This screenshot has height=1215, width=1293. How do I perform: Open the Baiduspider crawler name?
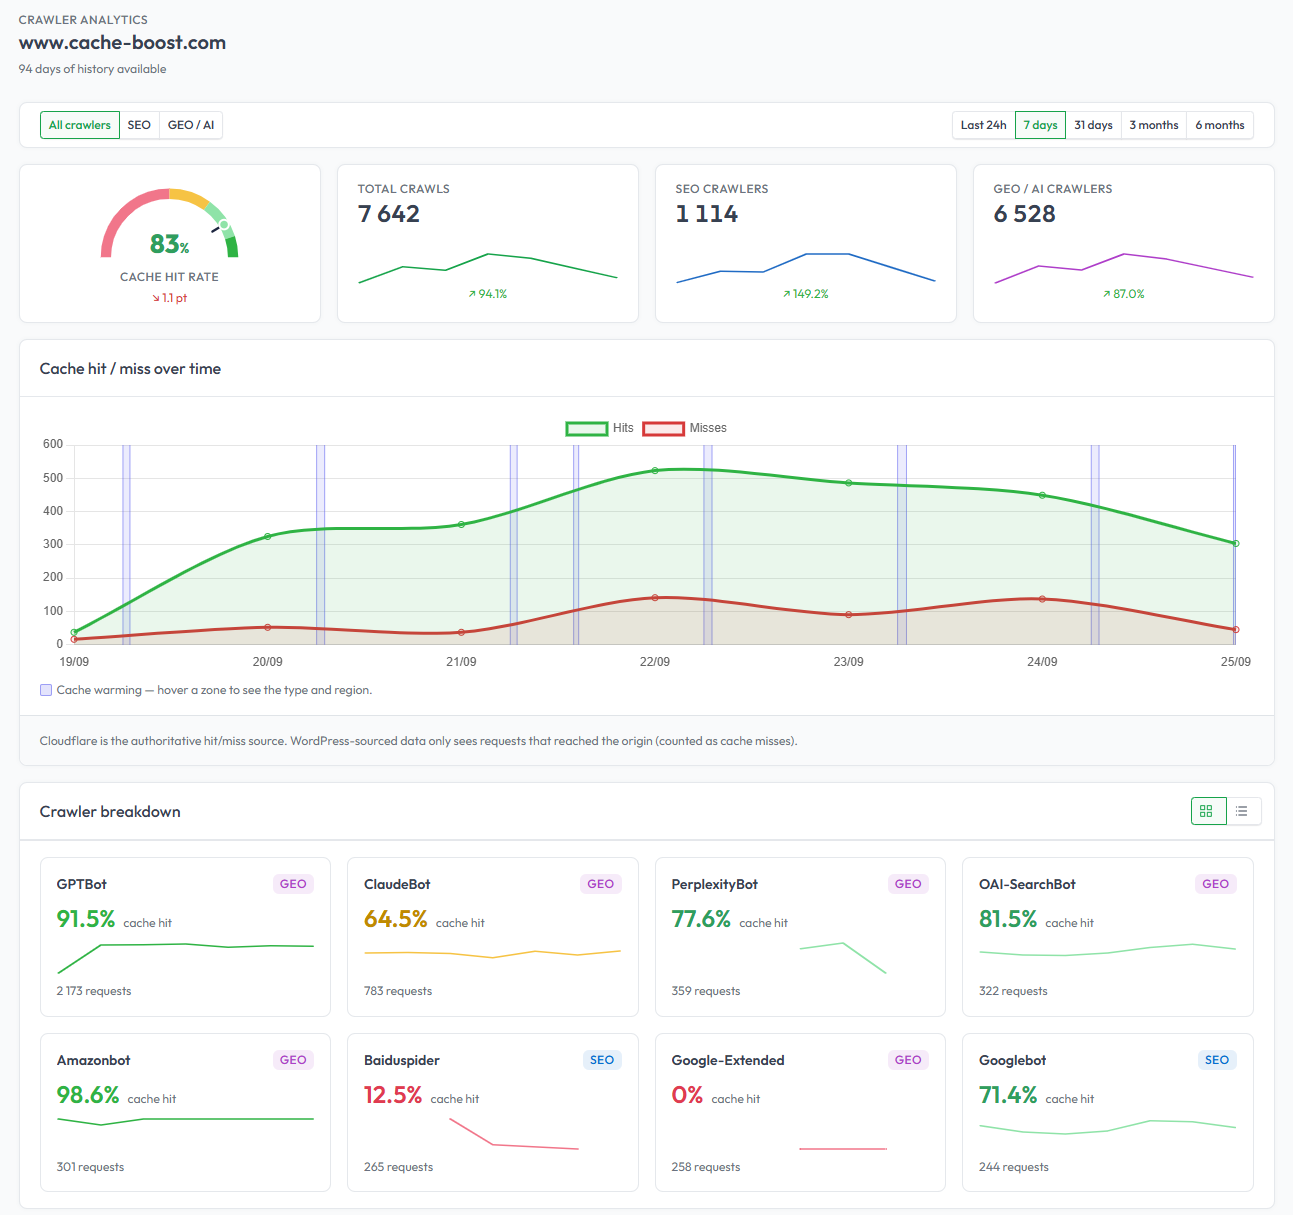point(402,1060)
